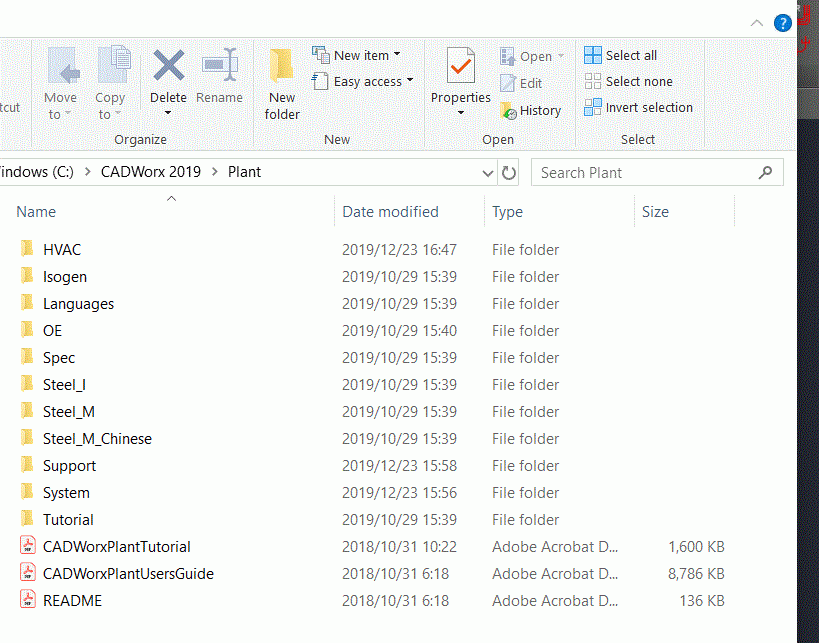Create a New folder from ribbon
819x643 pixels.
point(282,84)
